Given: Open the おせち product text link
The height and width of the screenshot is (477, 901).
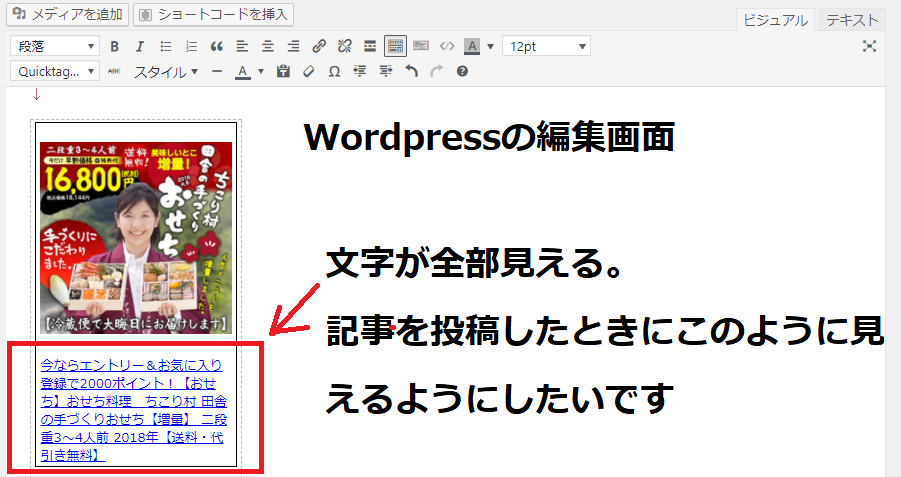Looking at the screenshot, I should coord(133,410).
